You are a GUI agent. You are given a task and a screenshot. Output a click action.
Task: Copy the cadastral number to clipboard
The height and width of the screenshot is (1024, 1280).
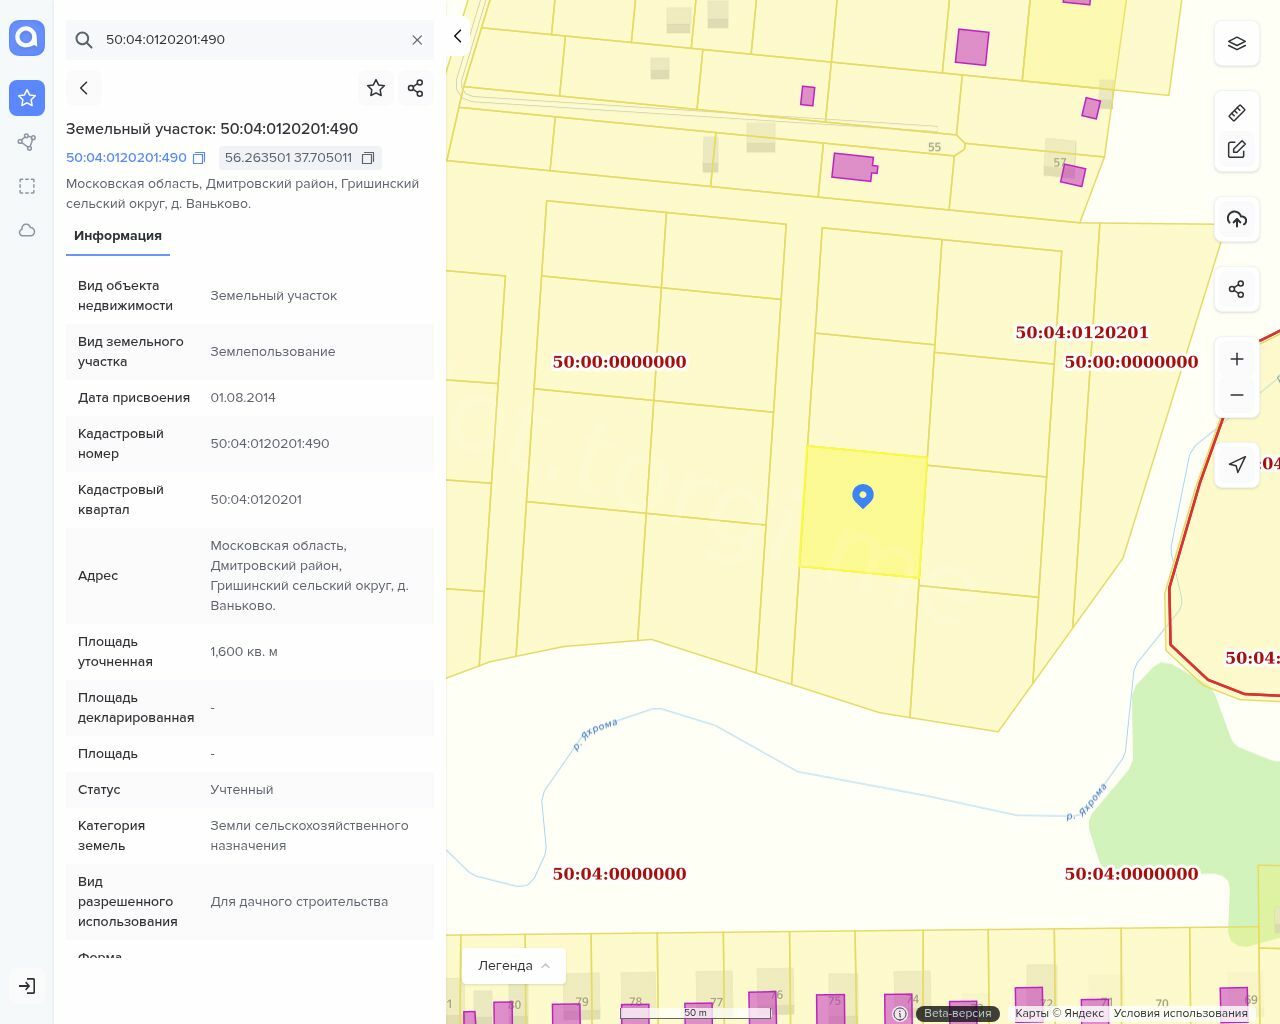click(199, 158)
